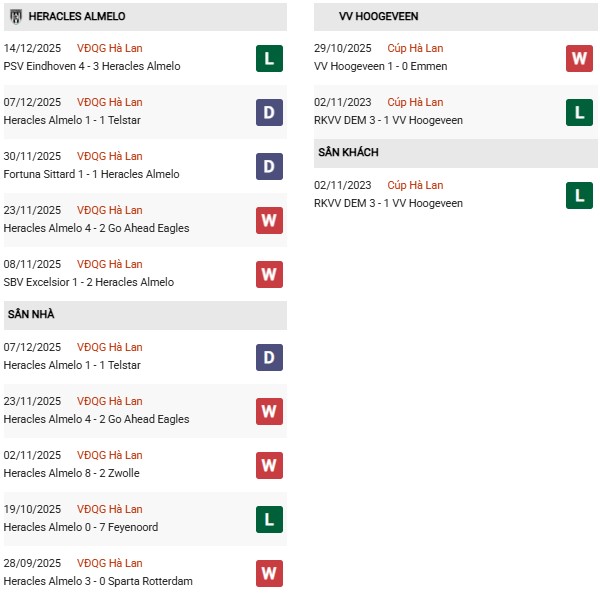Click the W badge for Hoogeveen vs Emmen
Image resolution: width=600 pixels, height=594 pixels.
point(579,58)
